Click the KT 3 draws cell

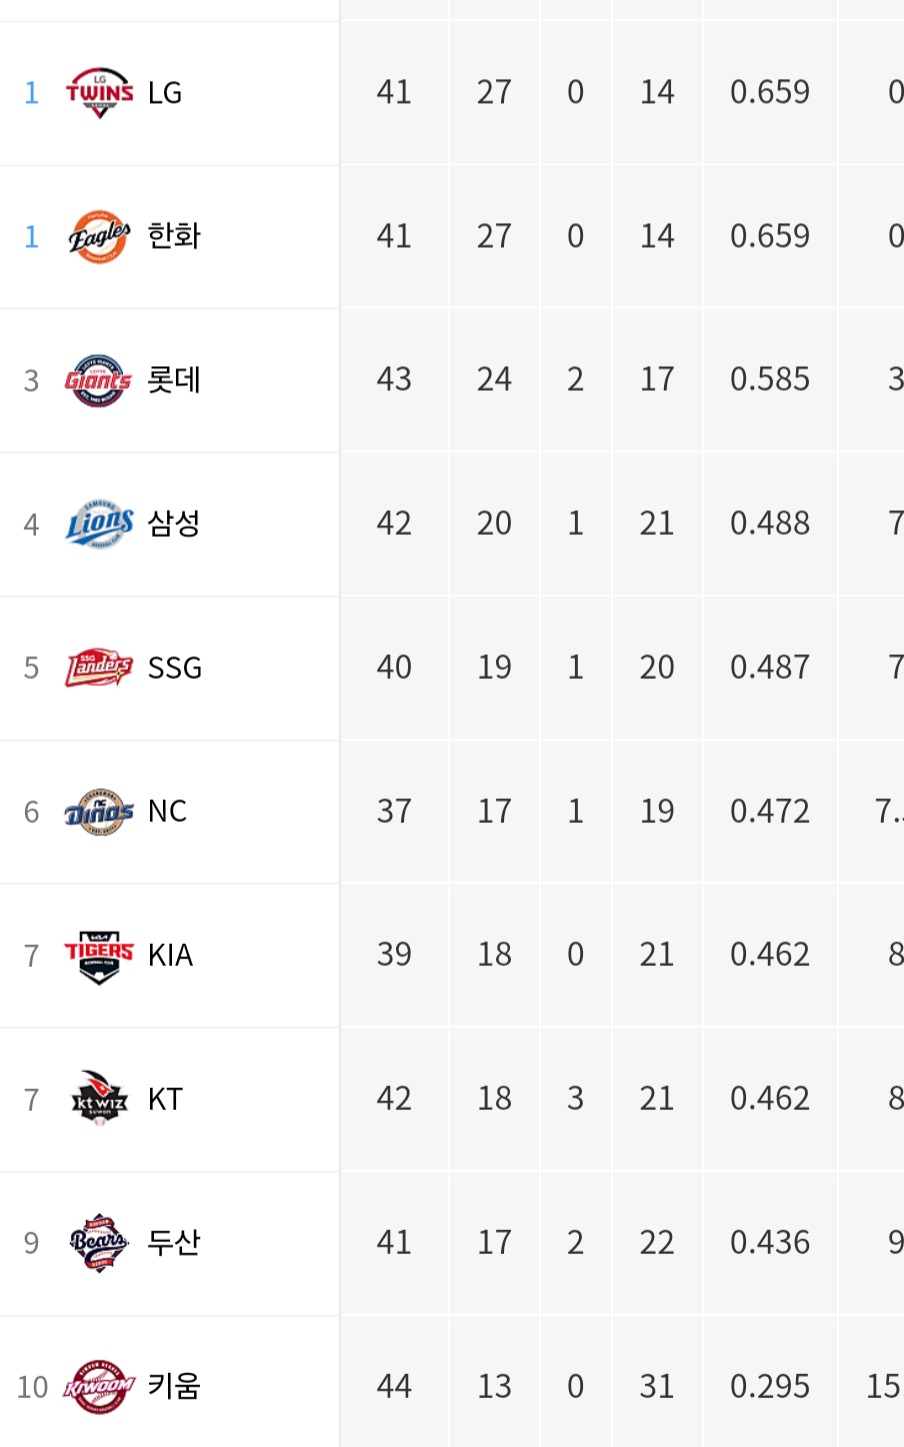point(575,1099)
